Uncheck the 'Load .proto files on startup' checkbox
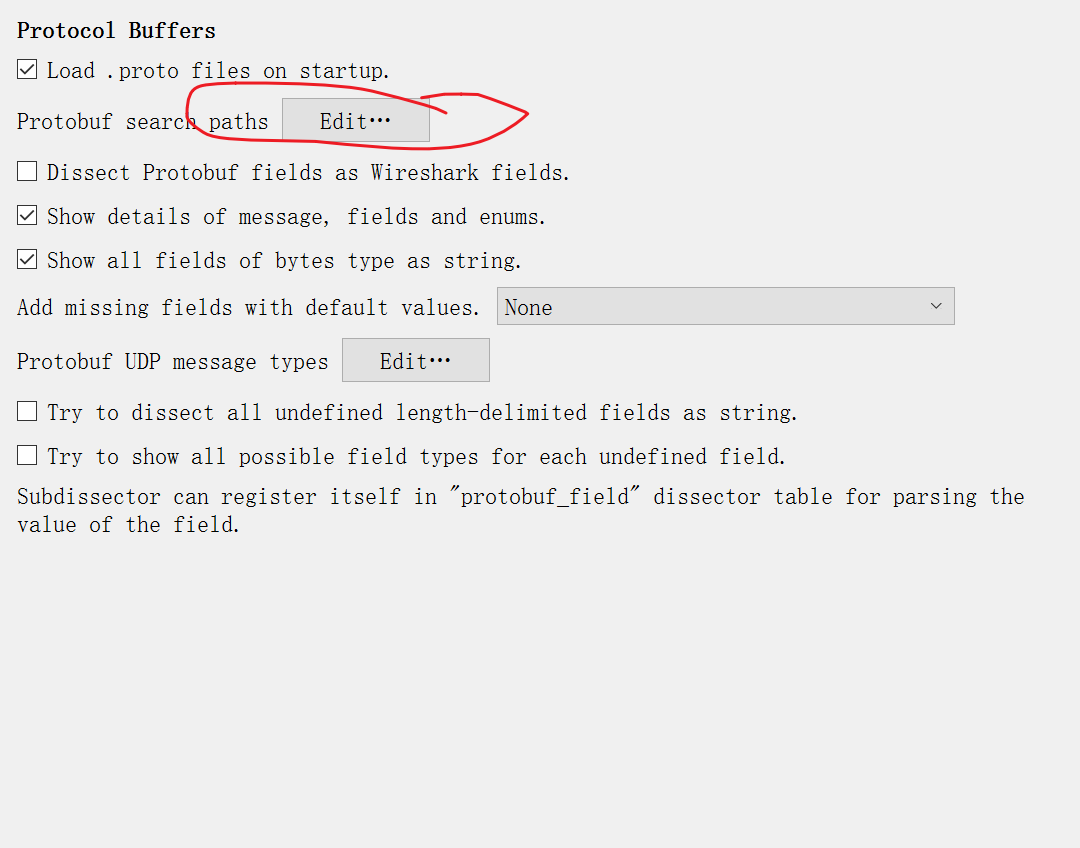Image resolution: width=1080 pixels, height=848 pixels. click(27, 70)
